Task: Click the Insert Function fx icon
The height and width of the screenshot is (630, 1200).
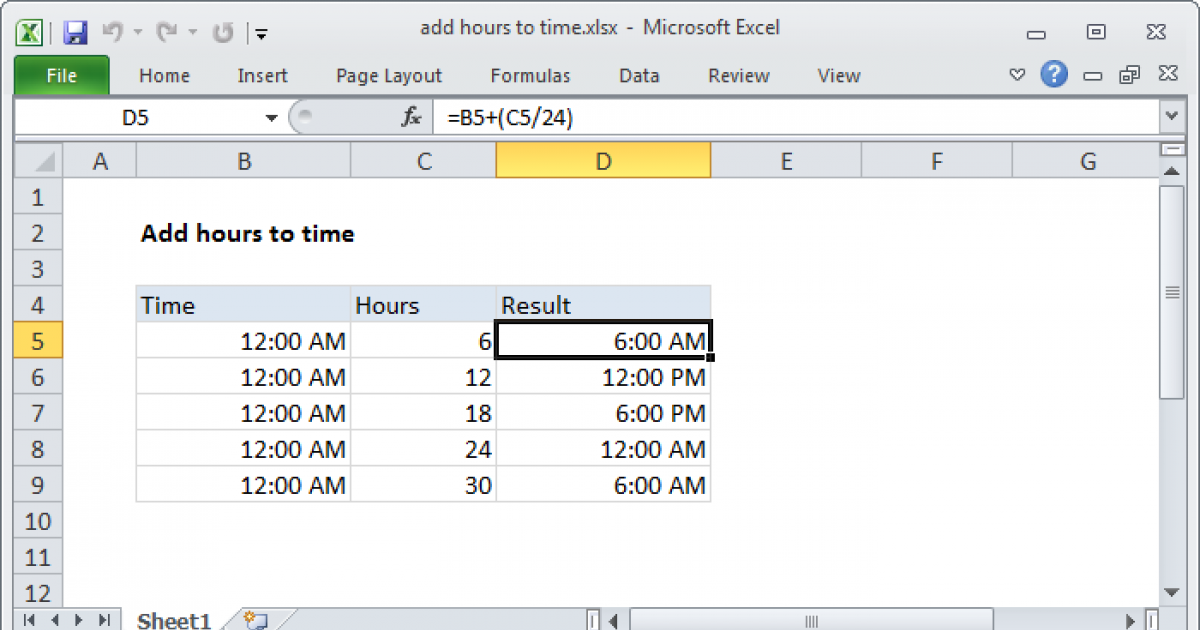Action: coord(411,118)
